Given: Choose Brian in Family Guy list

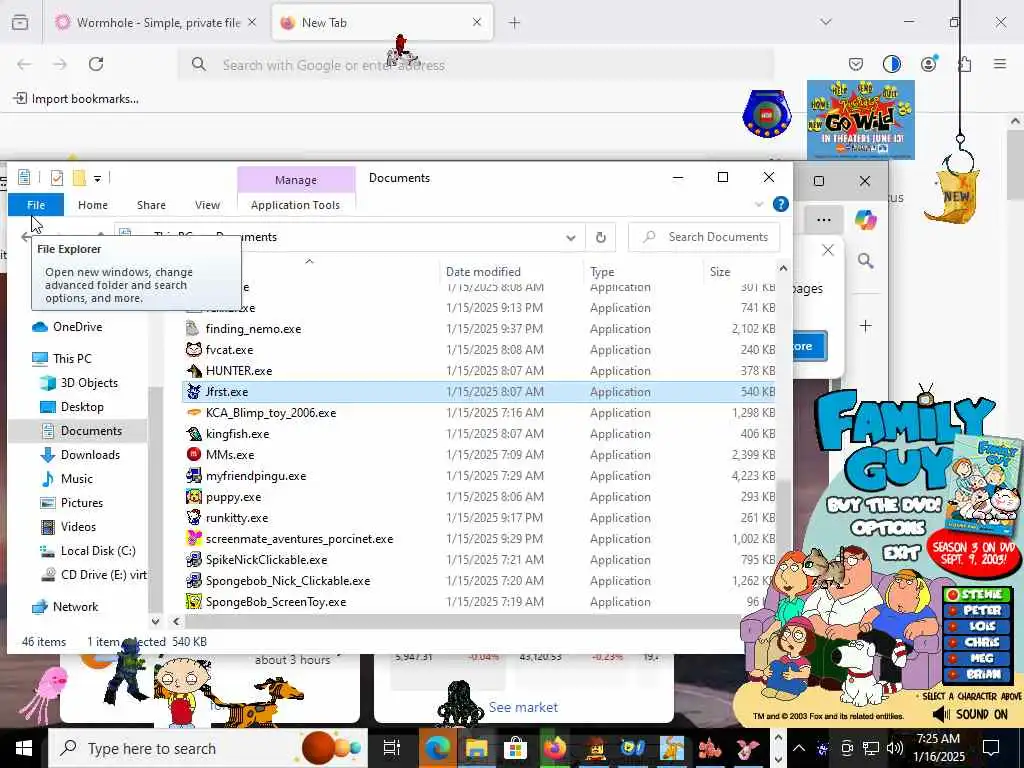Looking at the screenshot, I should [977, 674].
